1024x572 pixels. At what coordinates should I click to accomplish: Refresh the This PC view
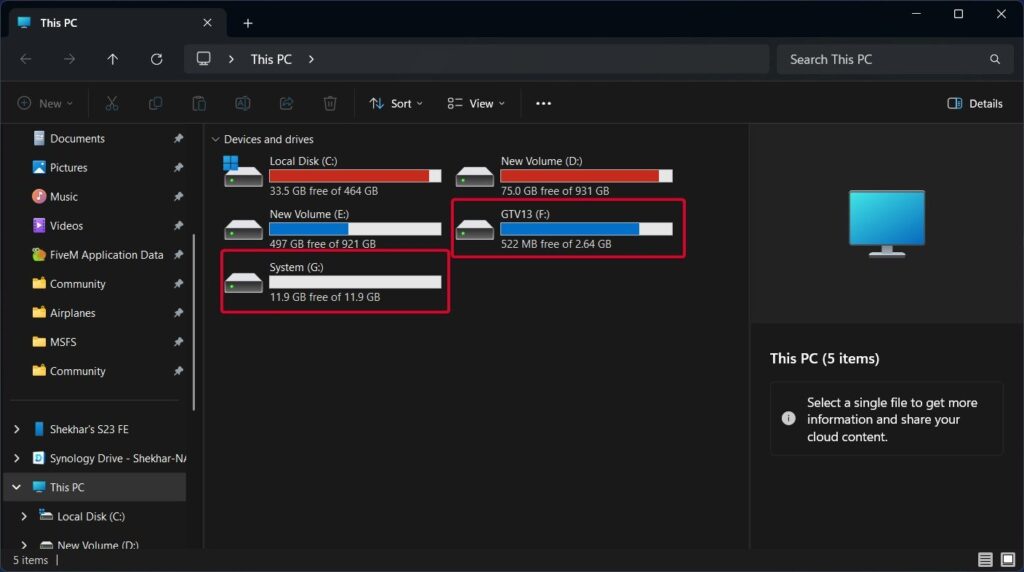(156, 59)
